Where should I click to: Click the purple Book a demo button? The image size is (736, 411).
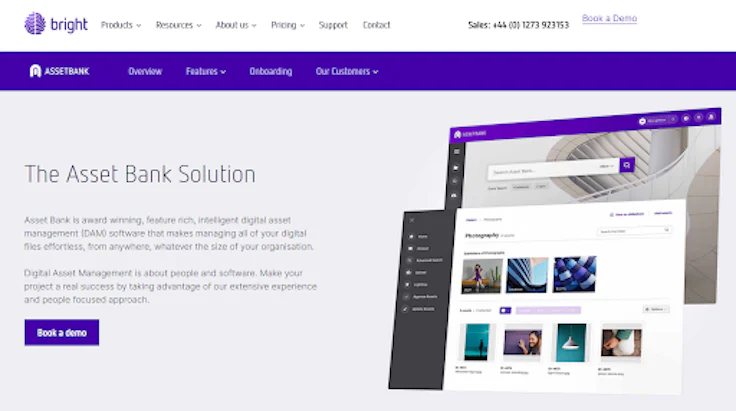click(x=61, y=333)
